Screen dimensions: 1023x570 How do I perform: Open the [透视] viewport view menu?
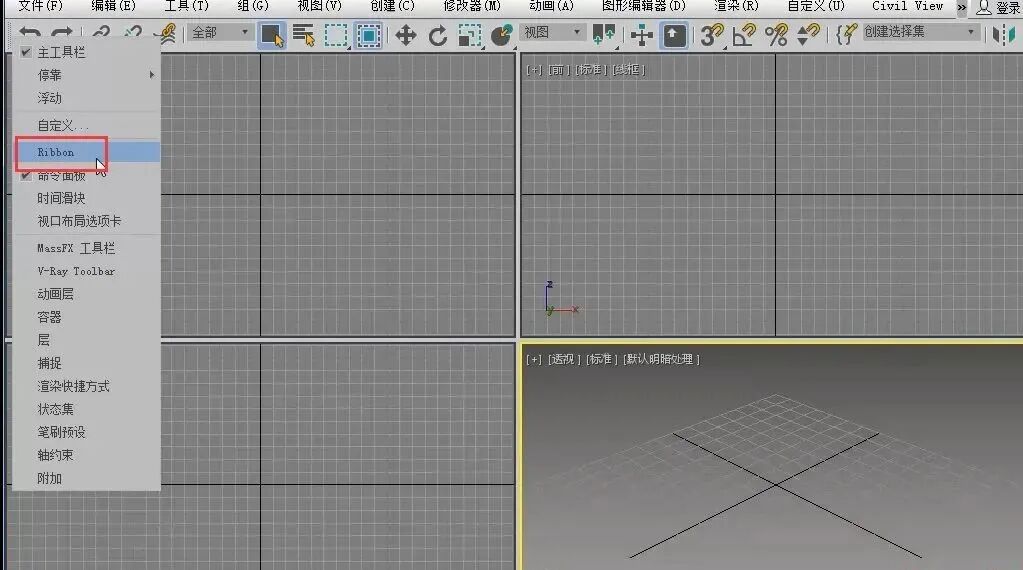pyautogui.click(x=564, y=359)
